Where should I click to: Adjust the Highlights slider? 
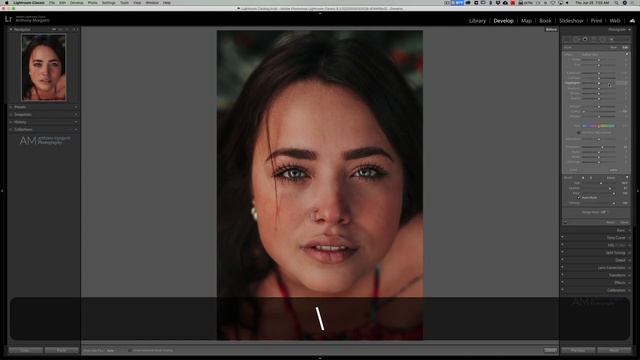(599, 83)
